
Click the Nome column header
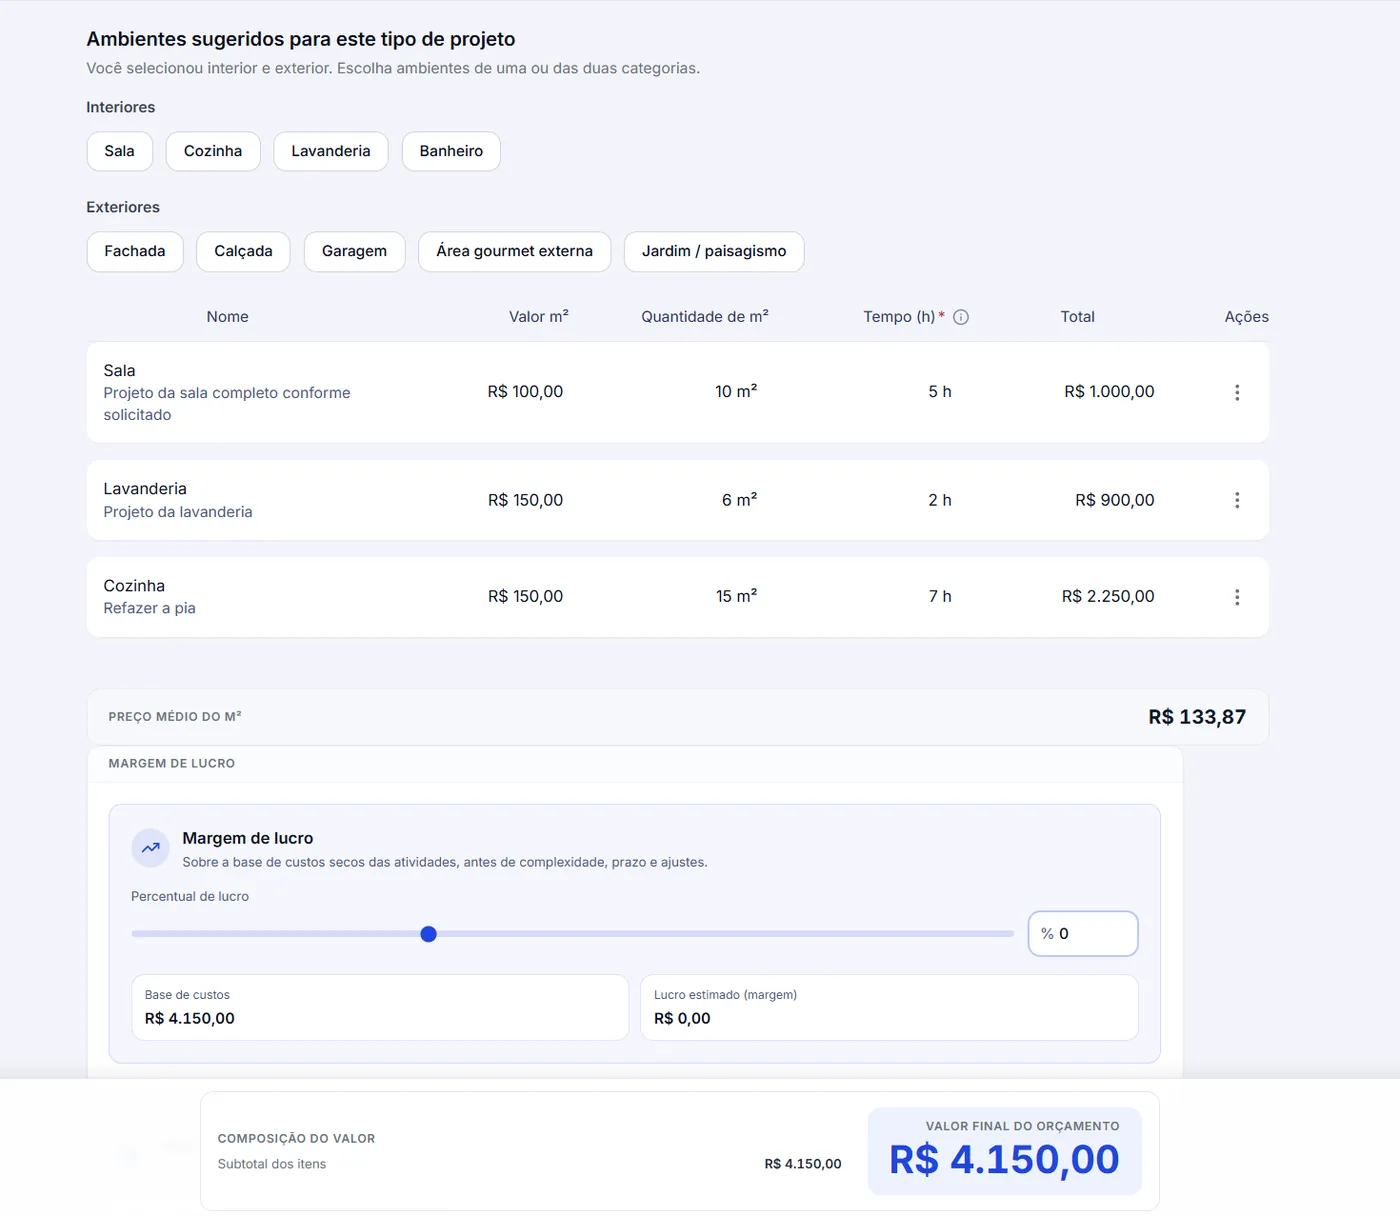(x=227, y=317)
